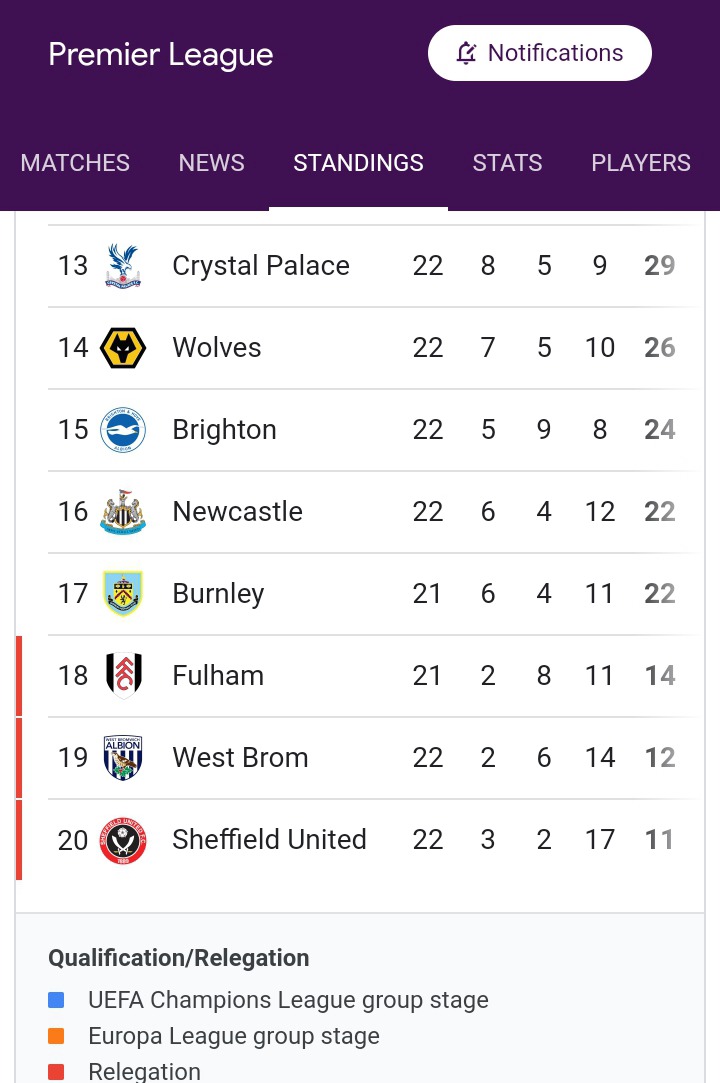Click the red Relegation legend square
Screen dimensions: 720x1083
[x=56, y=1071]
